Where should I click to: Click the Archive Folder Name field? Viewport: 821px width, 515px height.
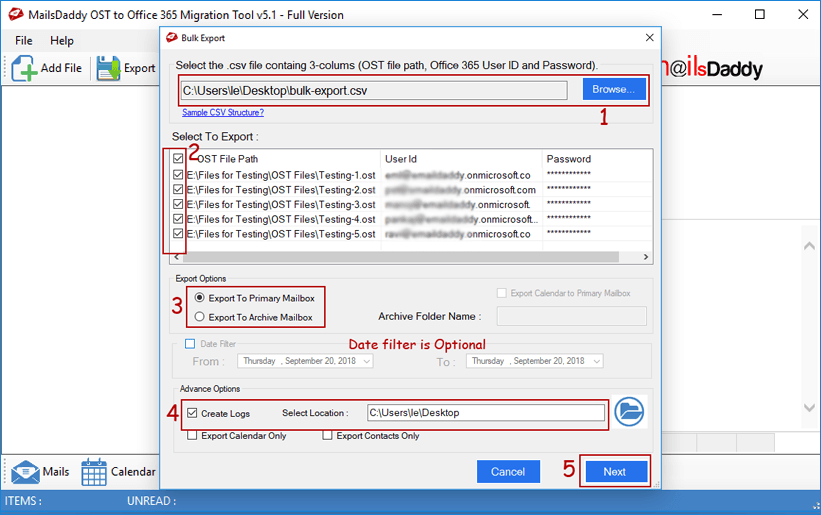(x=571, y=316)
